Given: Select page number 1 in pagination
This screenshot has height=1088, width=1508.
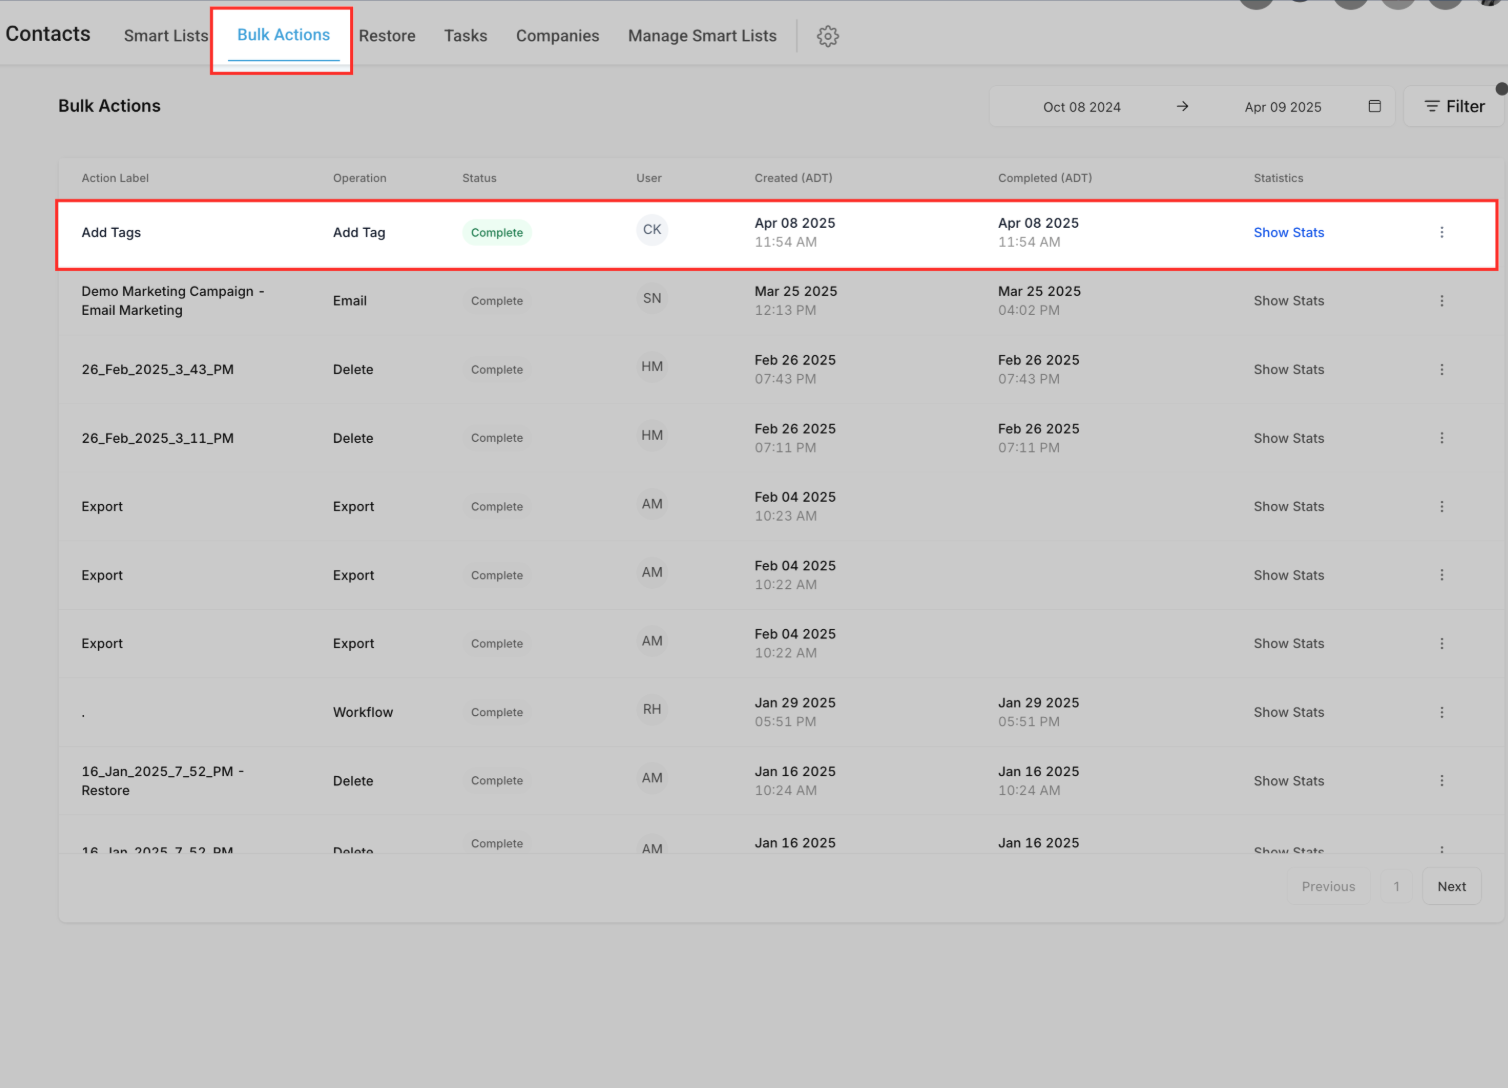Looking at the screenshot, I should pyautogui.click(x=1396, y=886).
